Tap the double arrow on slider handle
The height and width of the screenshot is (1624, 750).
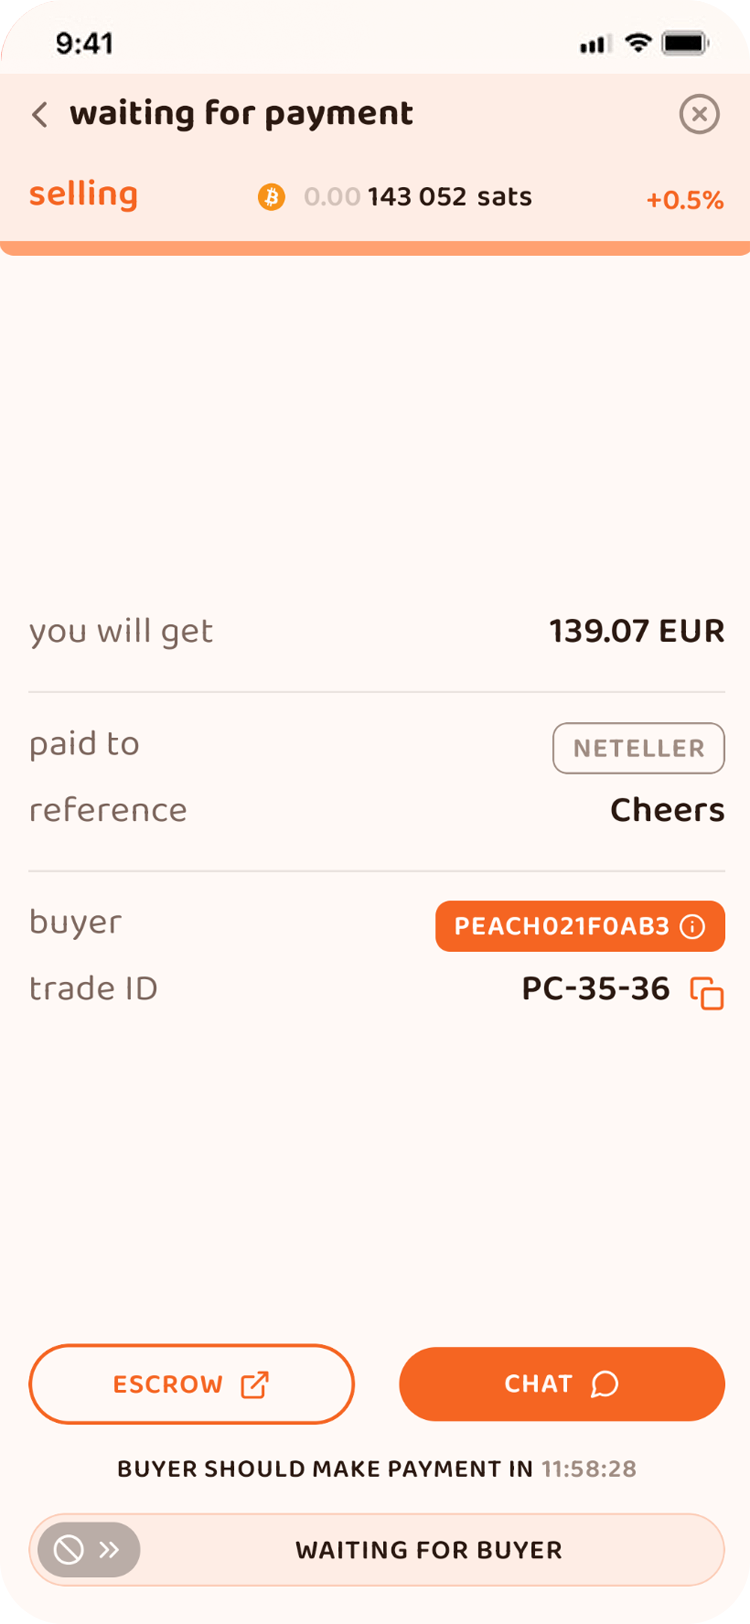[109, 1550]
